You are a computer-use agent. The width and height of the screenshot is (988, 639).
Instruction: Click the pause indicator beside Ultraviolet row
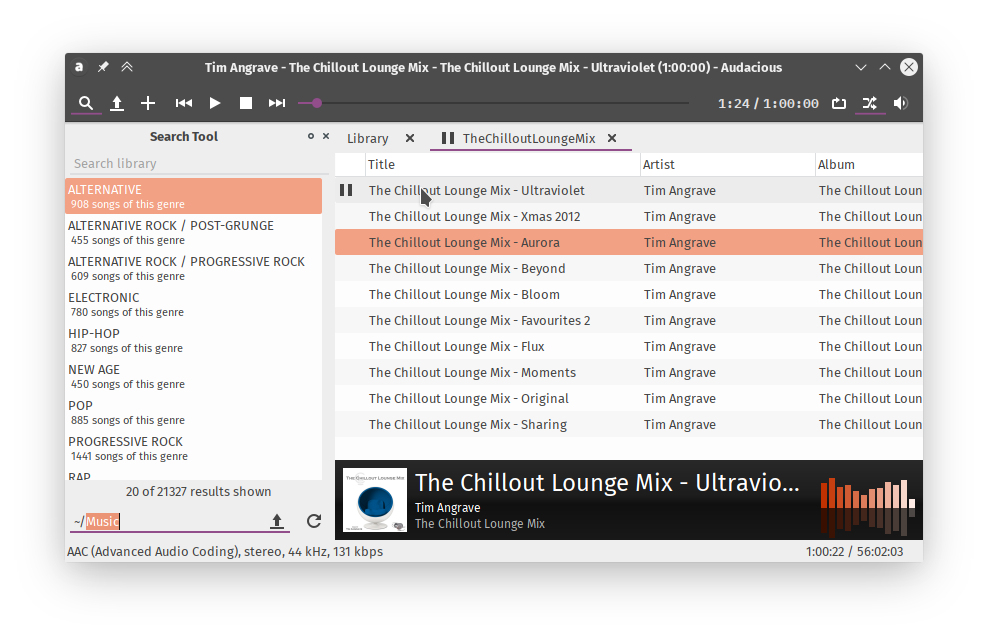(346, 190)
